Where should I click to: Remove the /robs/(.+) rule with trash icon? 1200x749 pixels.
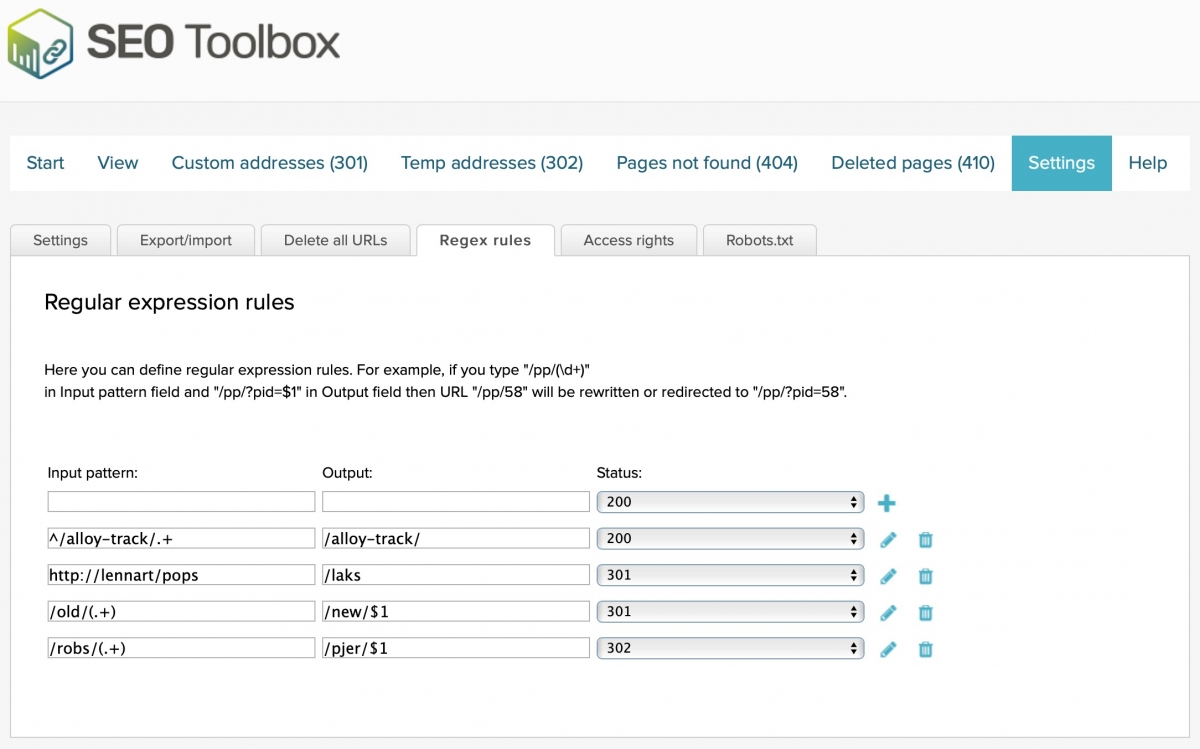click(925, 648)
